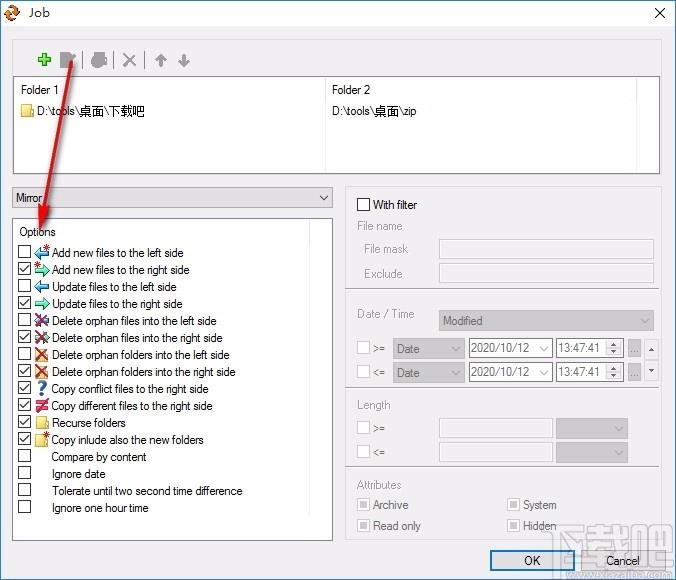Click the <= row time 13:47:41 spinner

click(613, 372)
